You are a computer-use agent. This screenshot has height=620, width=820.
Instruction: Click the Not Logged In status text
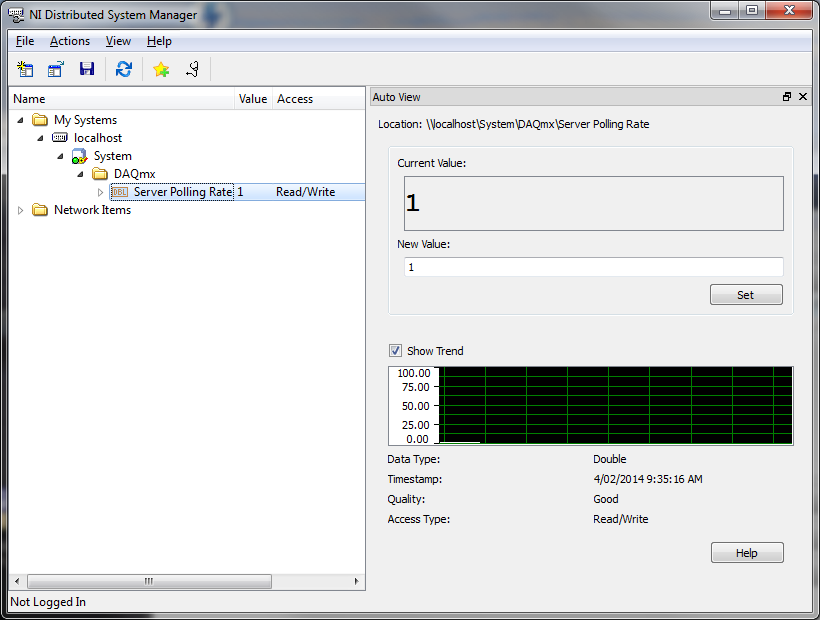[x=48, y=602]
